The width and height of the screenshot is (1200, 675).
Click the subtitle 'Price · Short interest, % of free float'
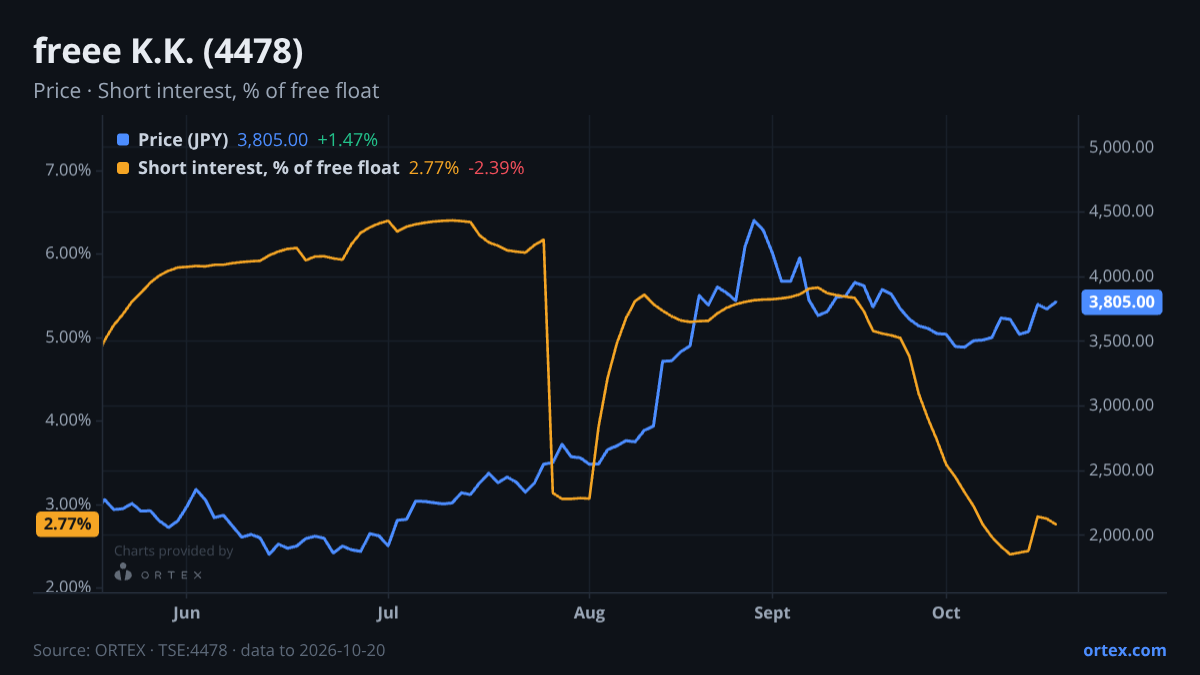click(x=206, y=91)
